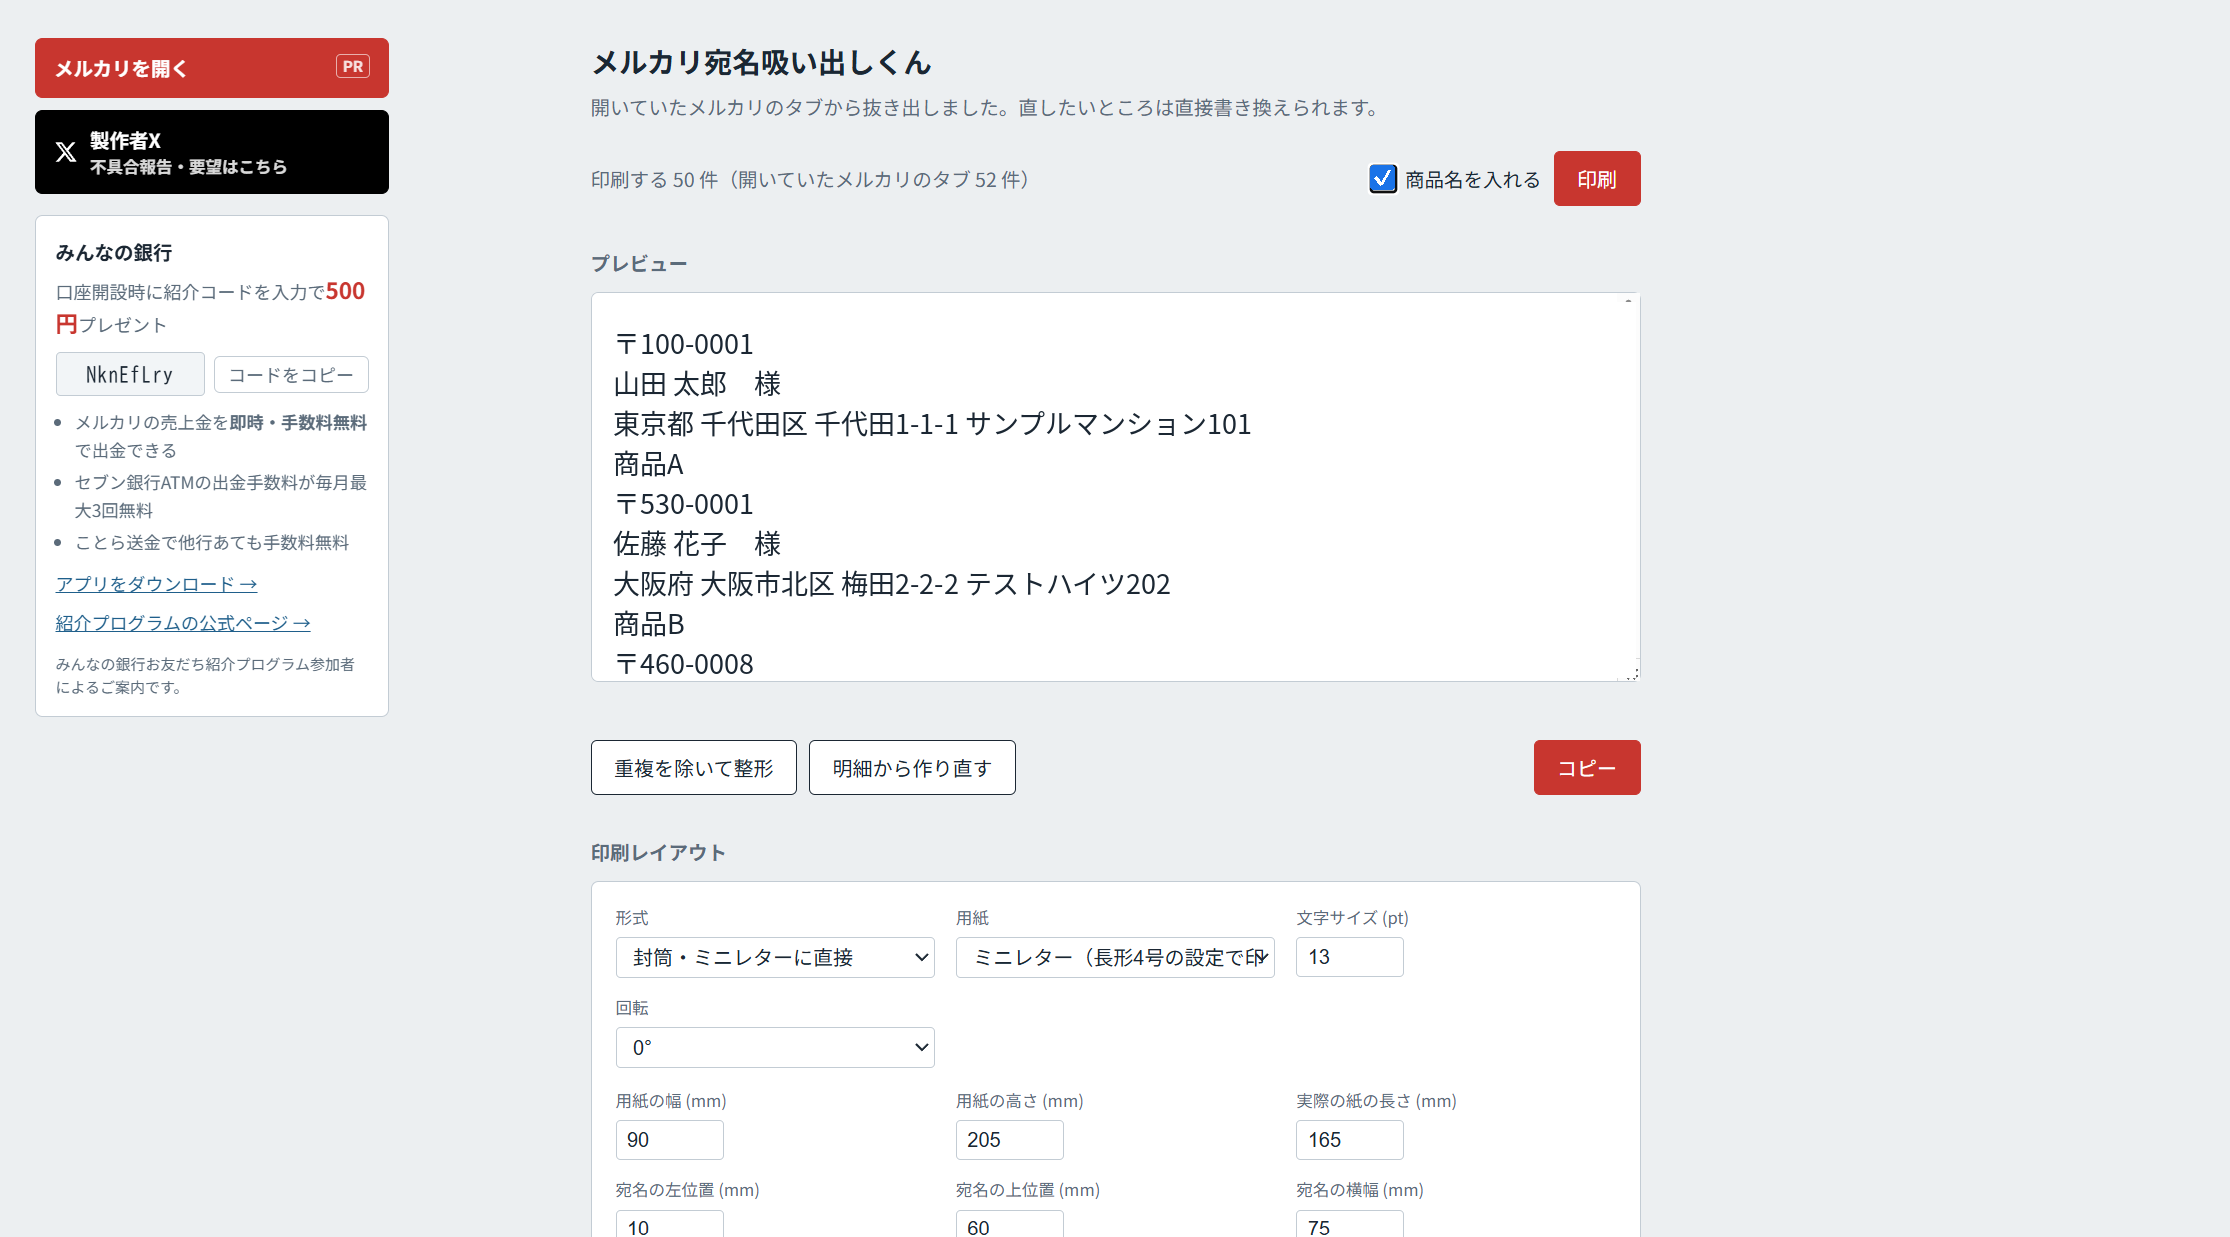Click the 大阪府 大阪市北区 address line
The width and height of the screenshot is (2230, 1237).
tap(892, 584)
